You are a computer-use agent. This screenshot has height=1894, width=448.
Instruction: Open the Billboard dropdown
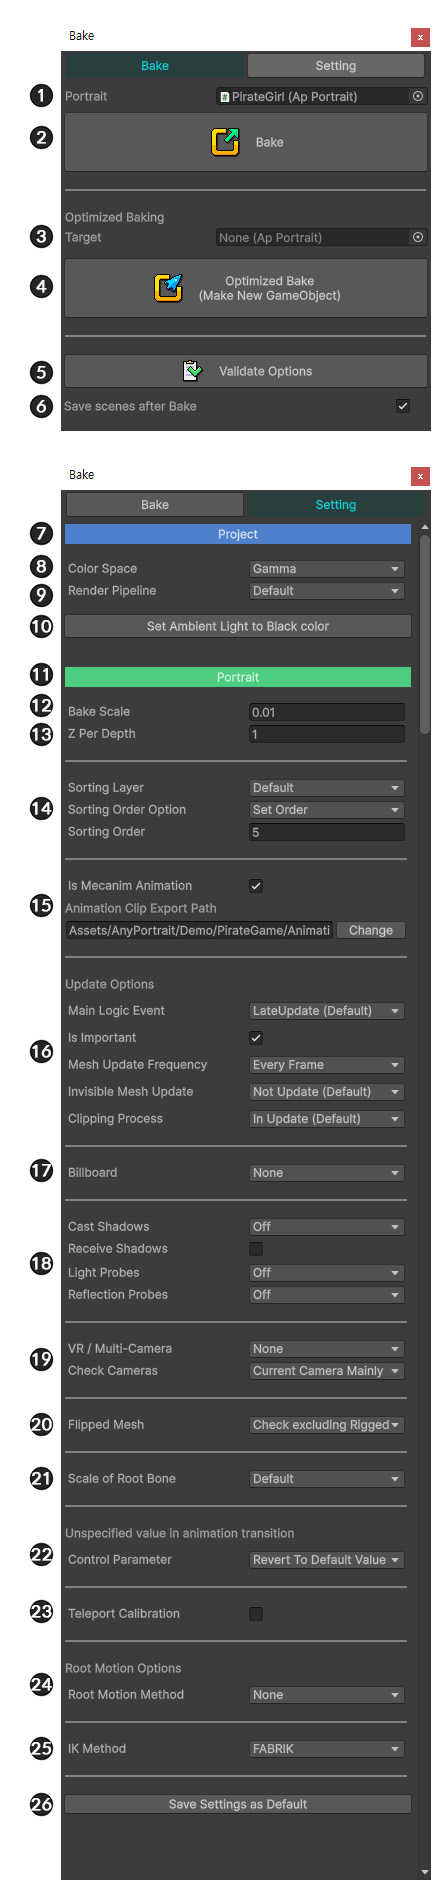pyautogui.click(x=327, y=1173)
